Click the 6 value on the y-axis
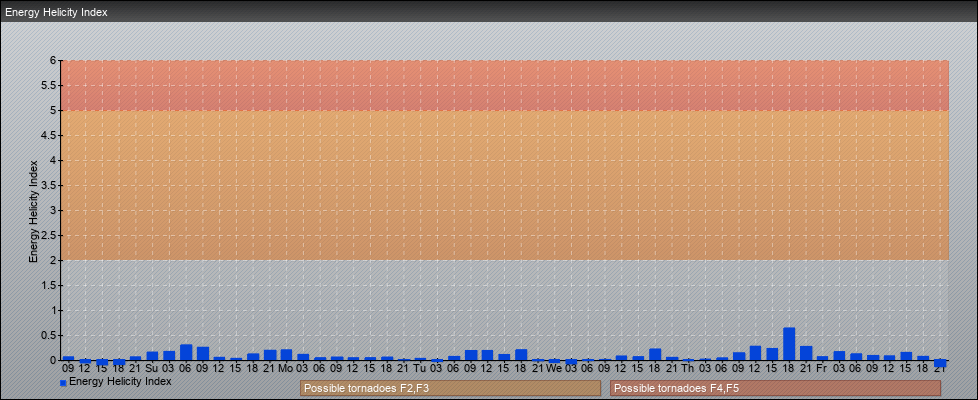The image size is (978, 400). (x=54, y=61)
